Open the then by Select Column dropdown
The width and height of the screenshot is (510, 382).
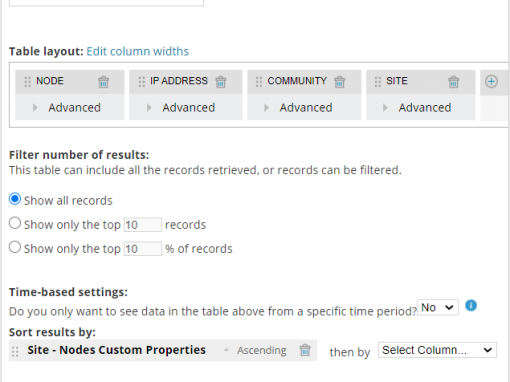click(437, 350)
